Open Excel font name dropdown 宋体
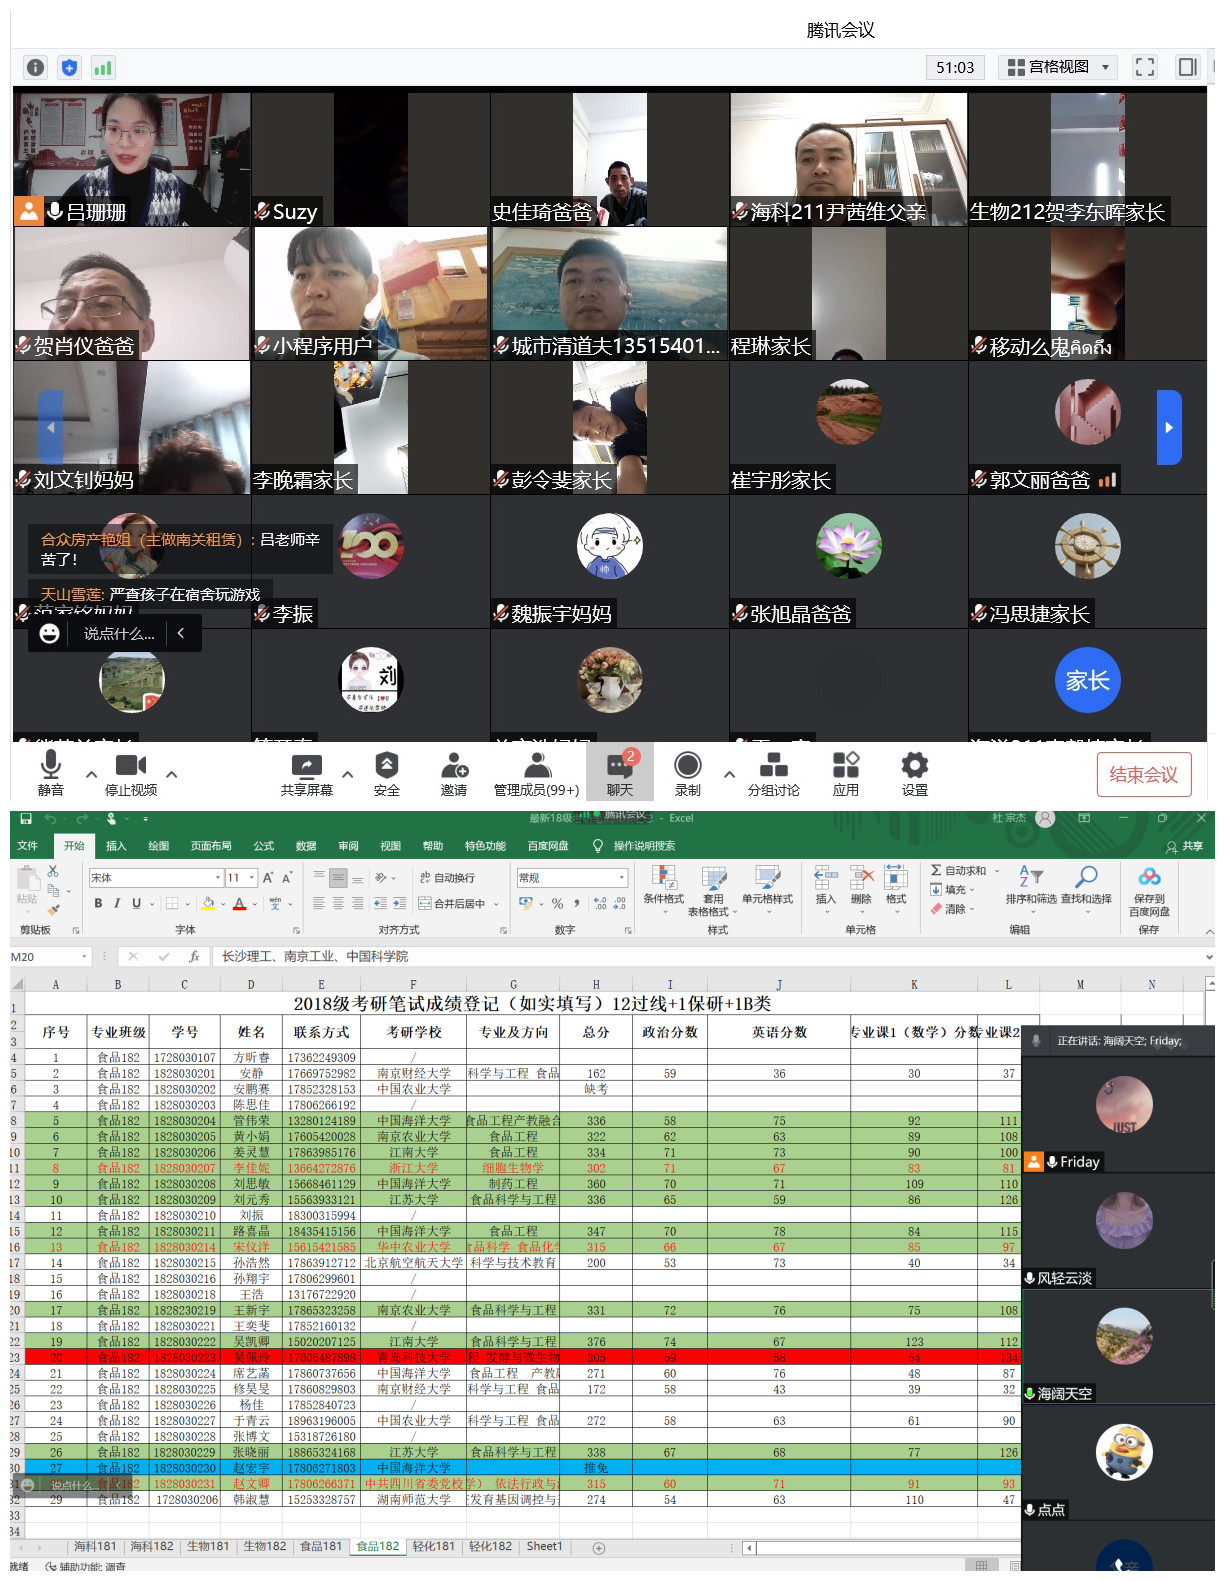 218,878
